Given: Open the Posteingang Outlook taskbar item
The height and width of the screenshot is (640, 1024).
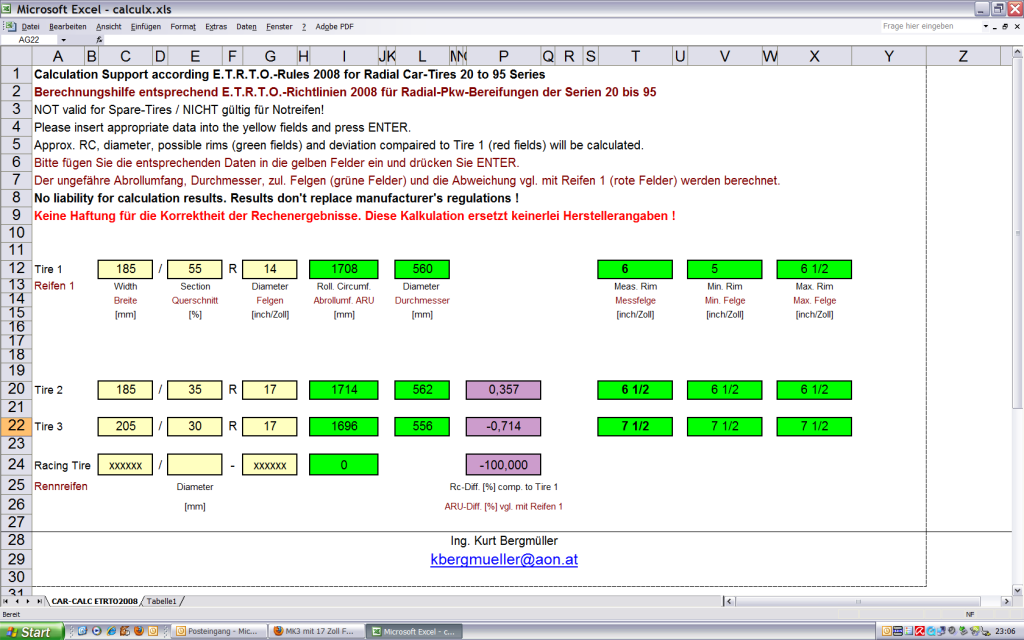Looking at the screenshot, I should (x=218, y=632).
